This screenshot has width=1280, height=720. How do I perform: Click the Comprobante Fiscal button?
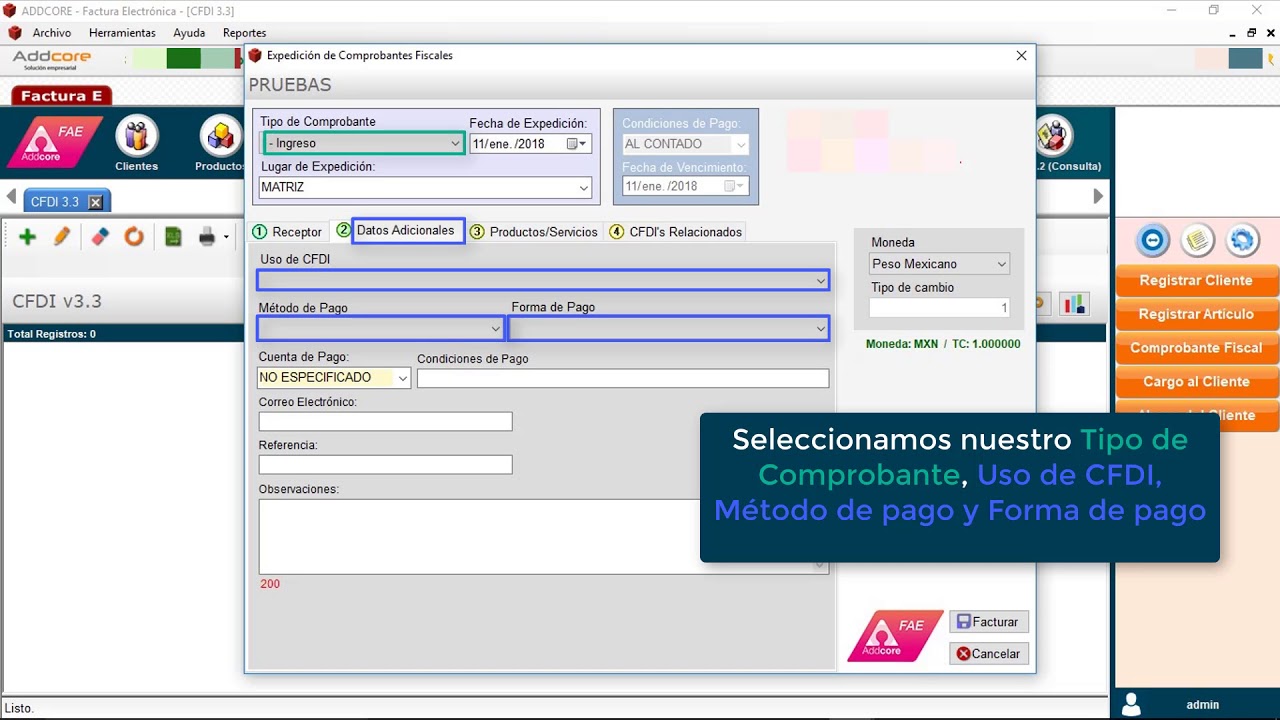[x=1196, y=348]
